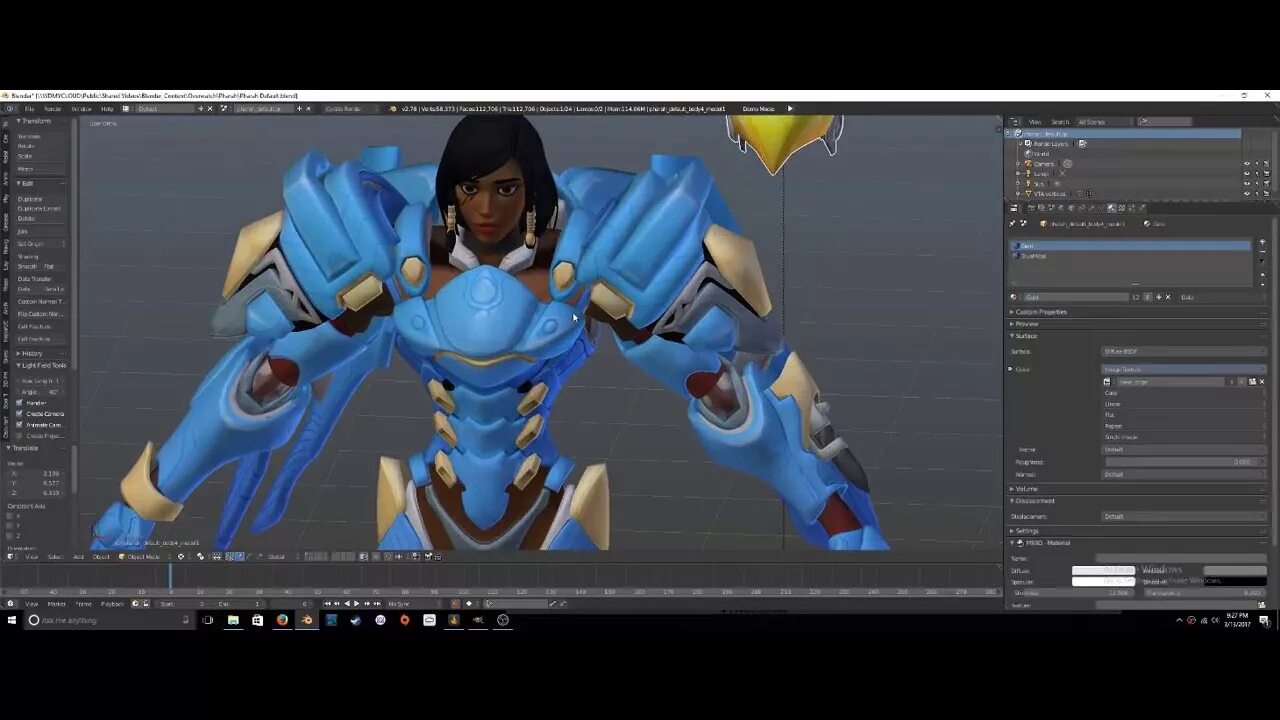Toggle the Handler checkbox

[x=19, y=403]
